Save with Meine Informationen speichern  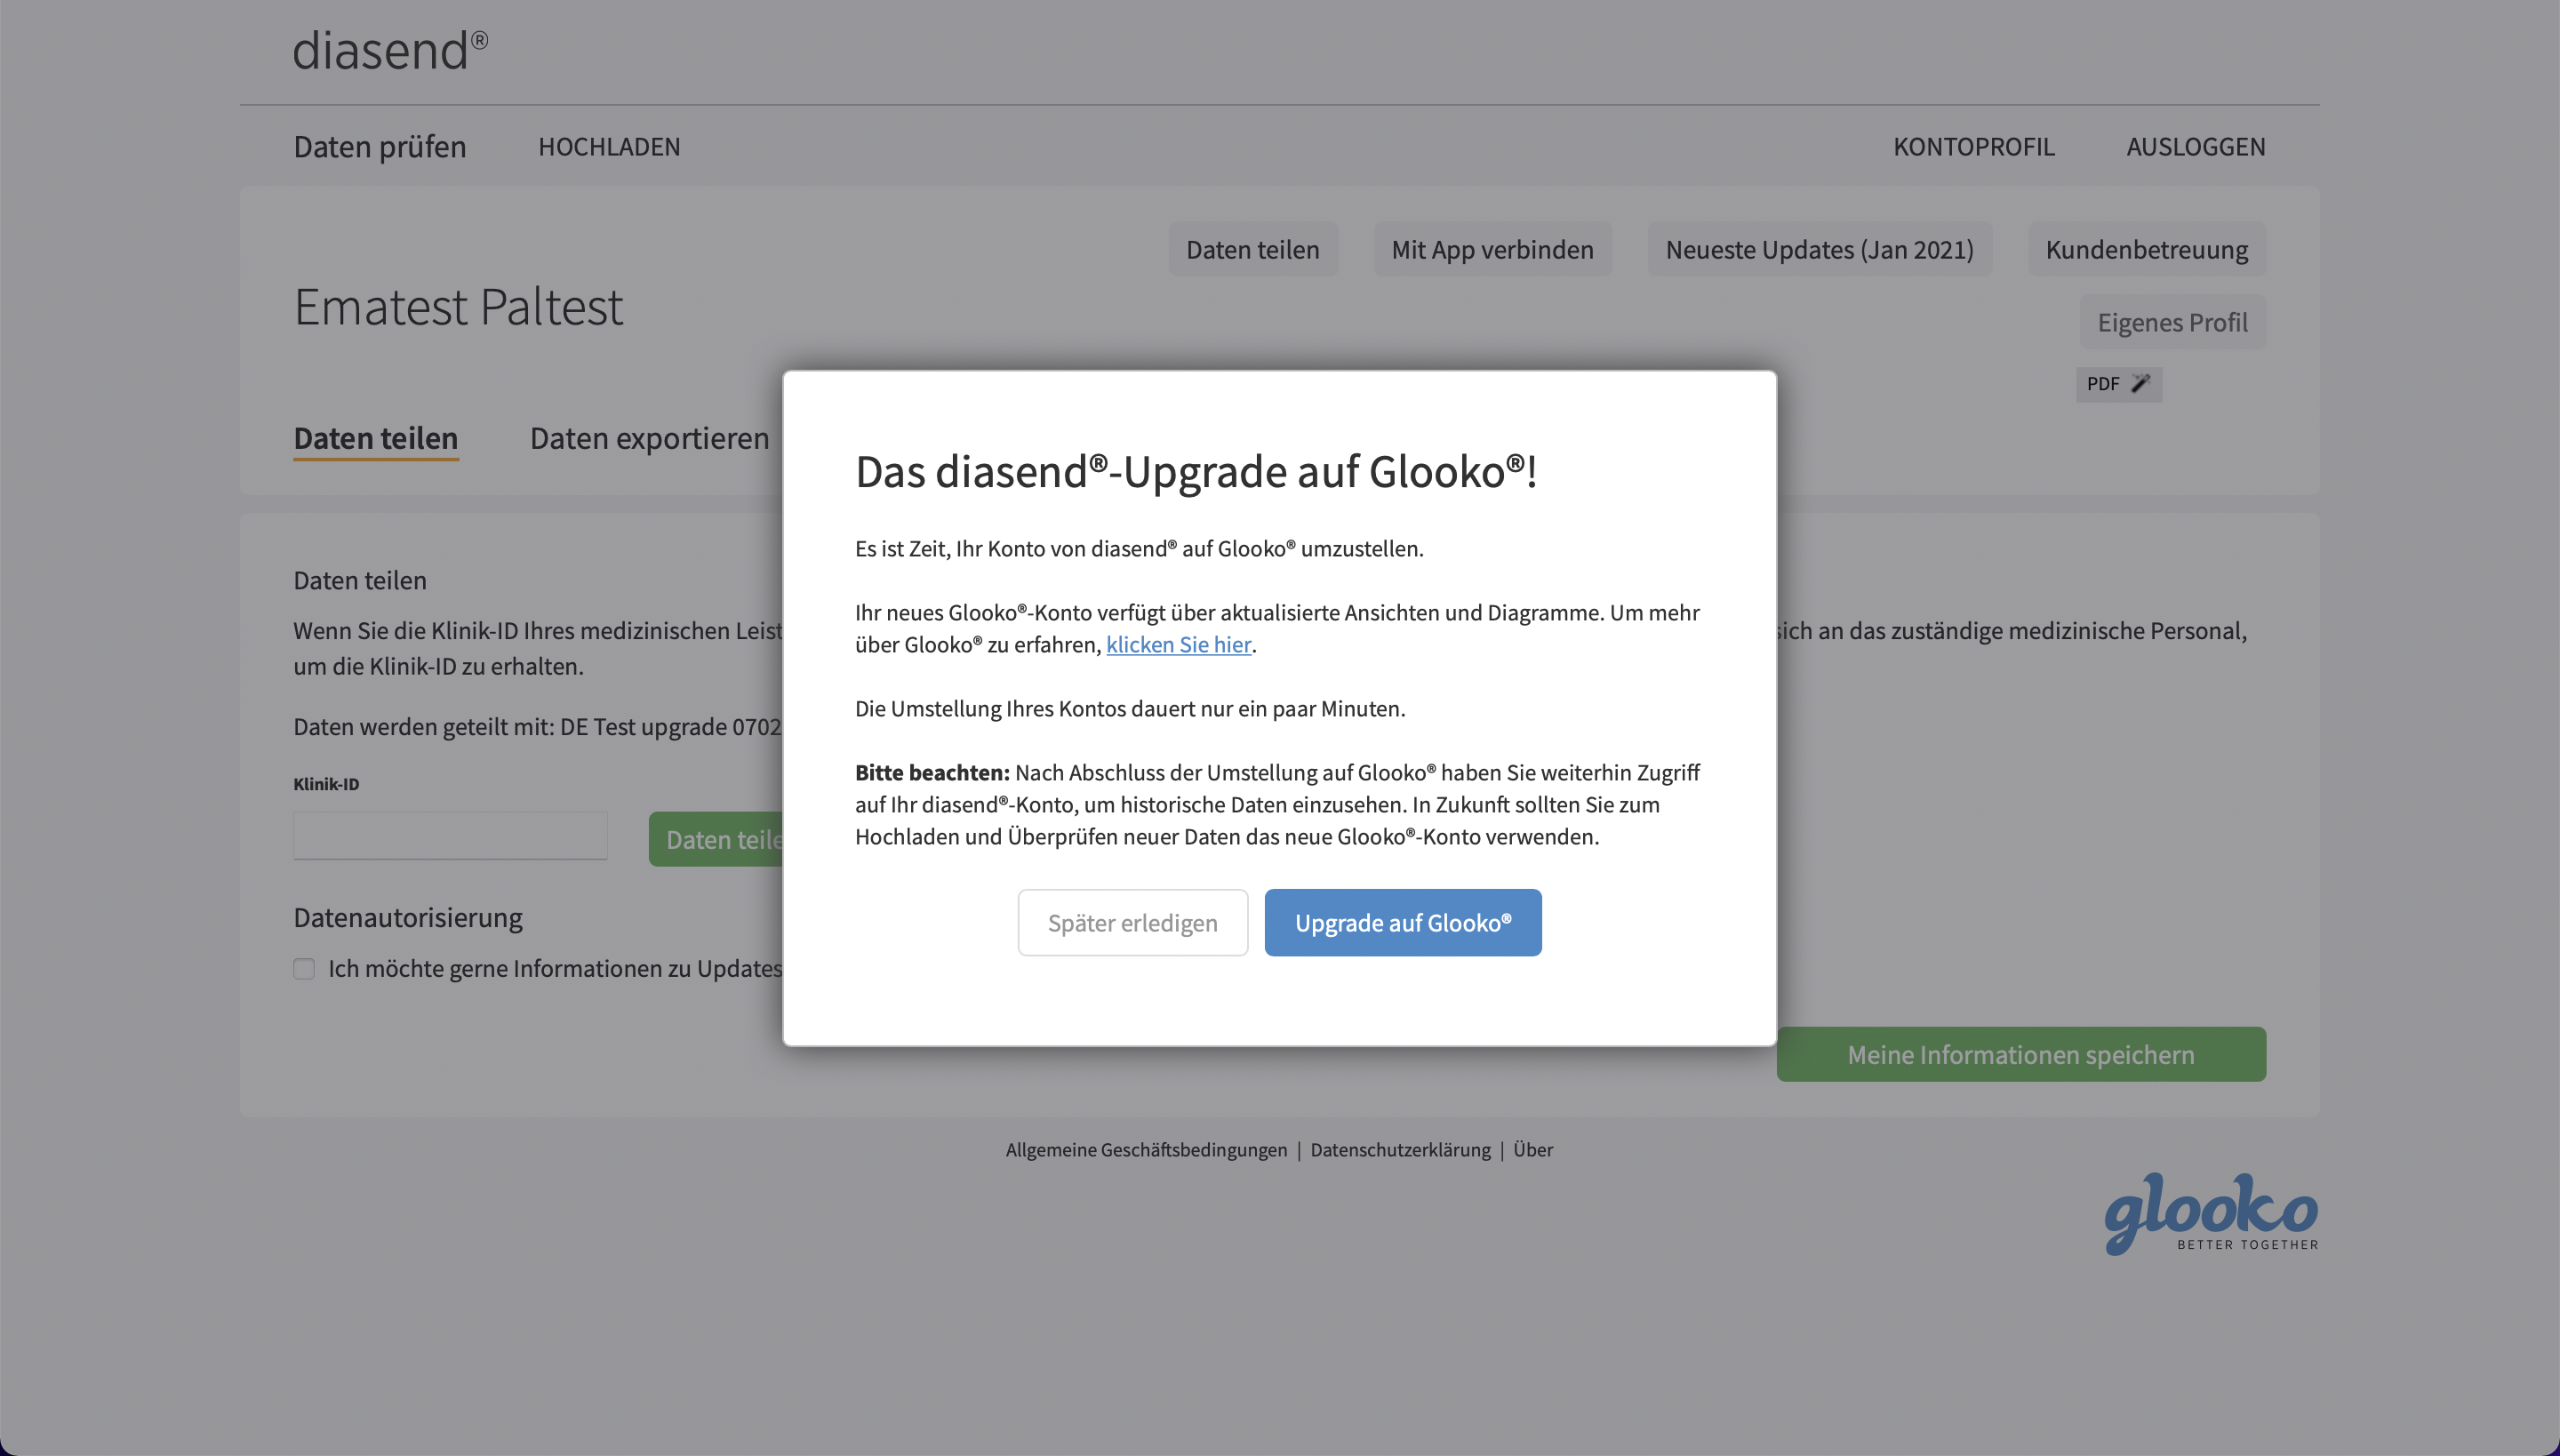point(2021,1054)
